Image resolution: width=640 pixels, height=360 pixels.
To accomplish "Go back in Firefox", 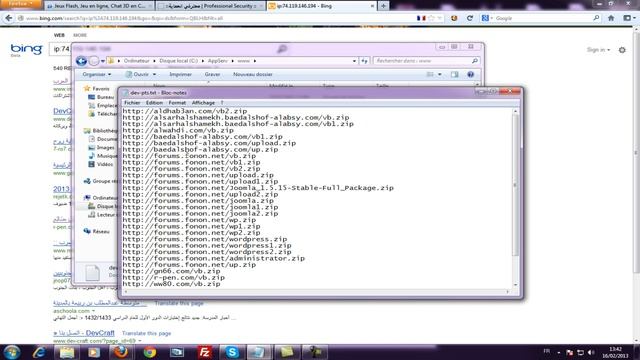I will coord(9,18).
